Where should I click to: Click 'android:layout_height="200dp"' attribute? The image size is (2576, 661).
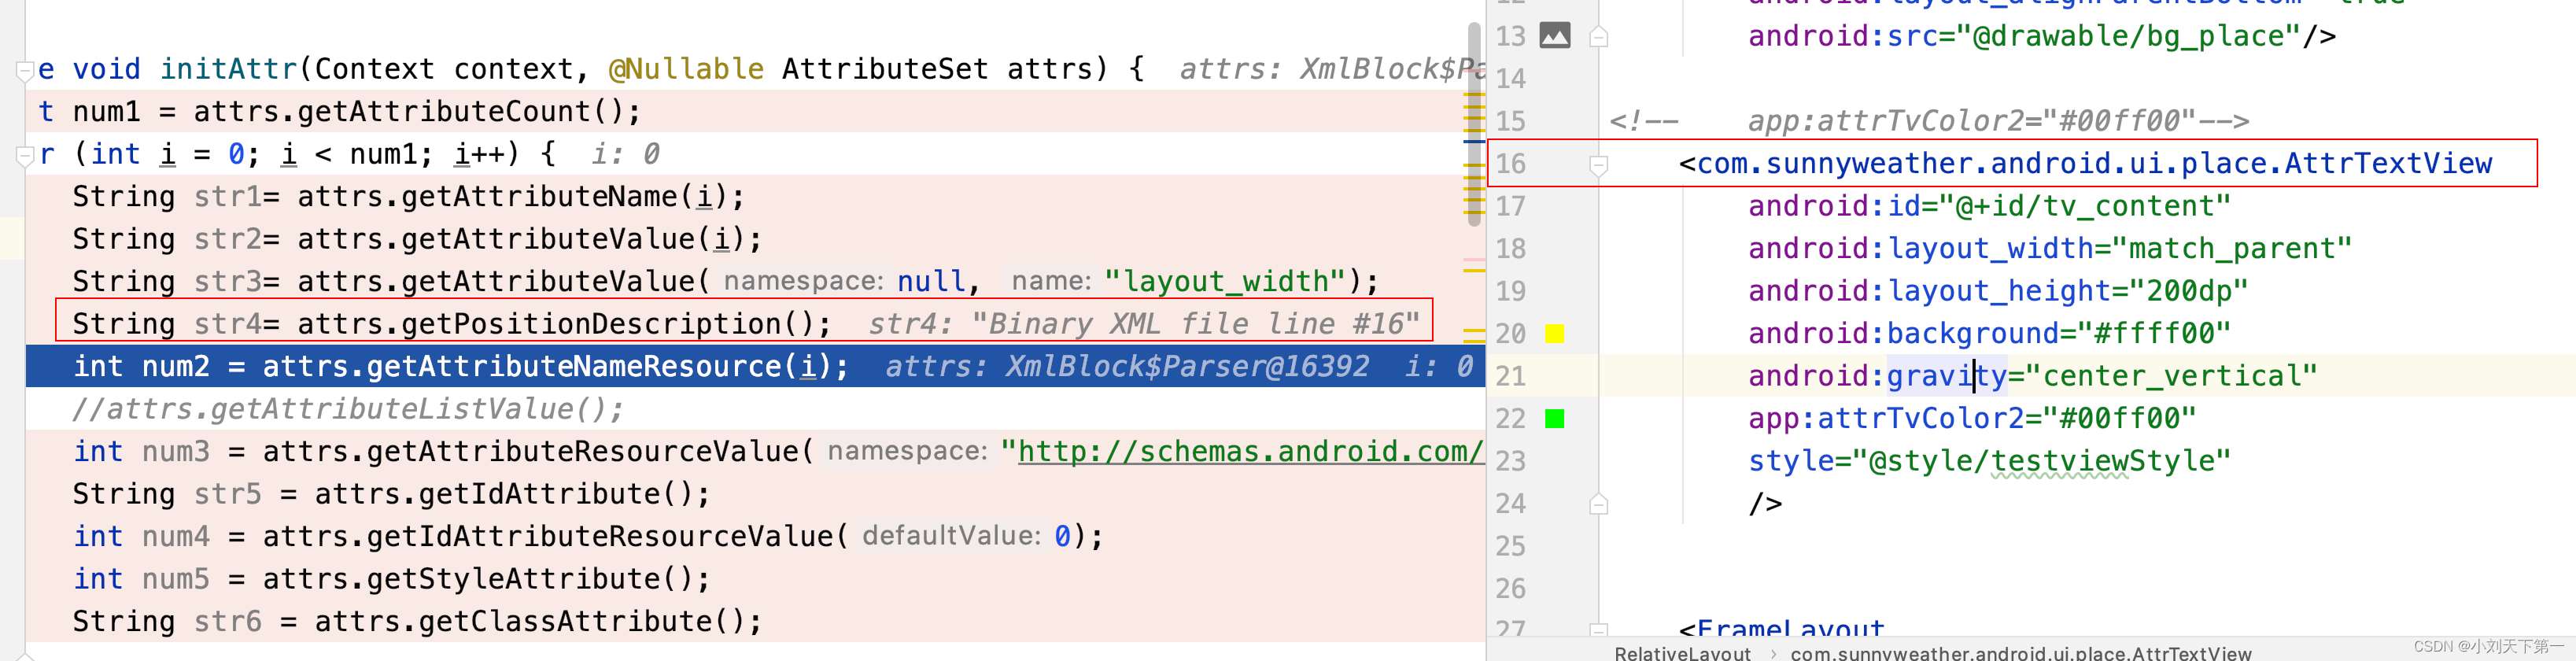1998,291
